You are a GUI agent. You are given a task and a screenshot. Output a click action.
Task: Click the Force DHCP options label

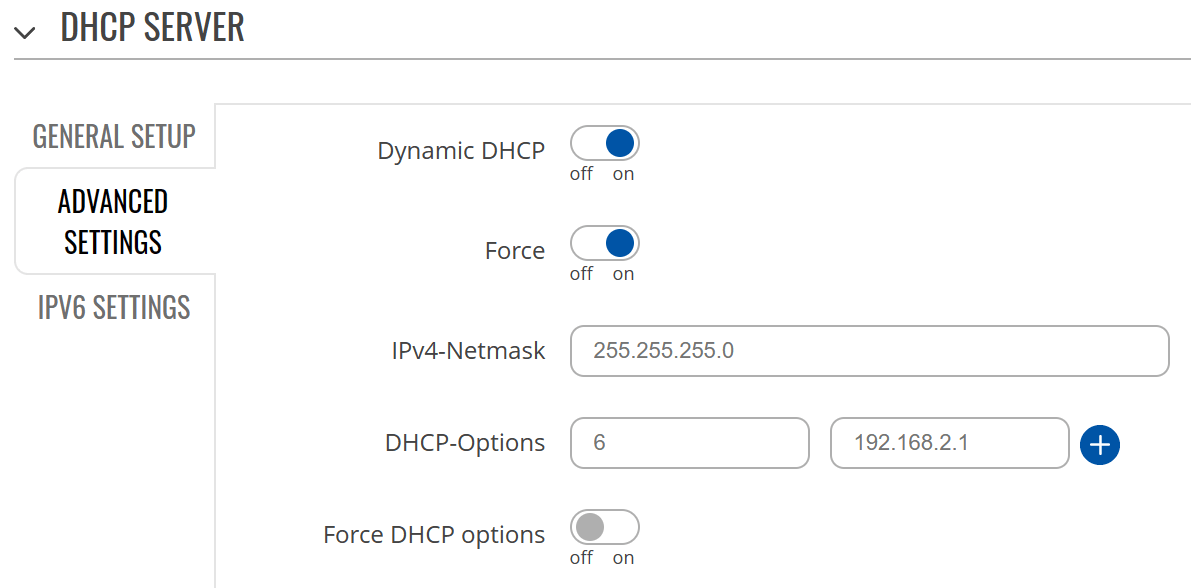pyautogui.click(x=433, y=534)
